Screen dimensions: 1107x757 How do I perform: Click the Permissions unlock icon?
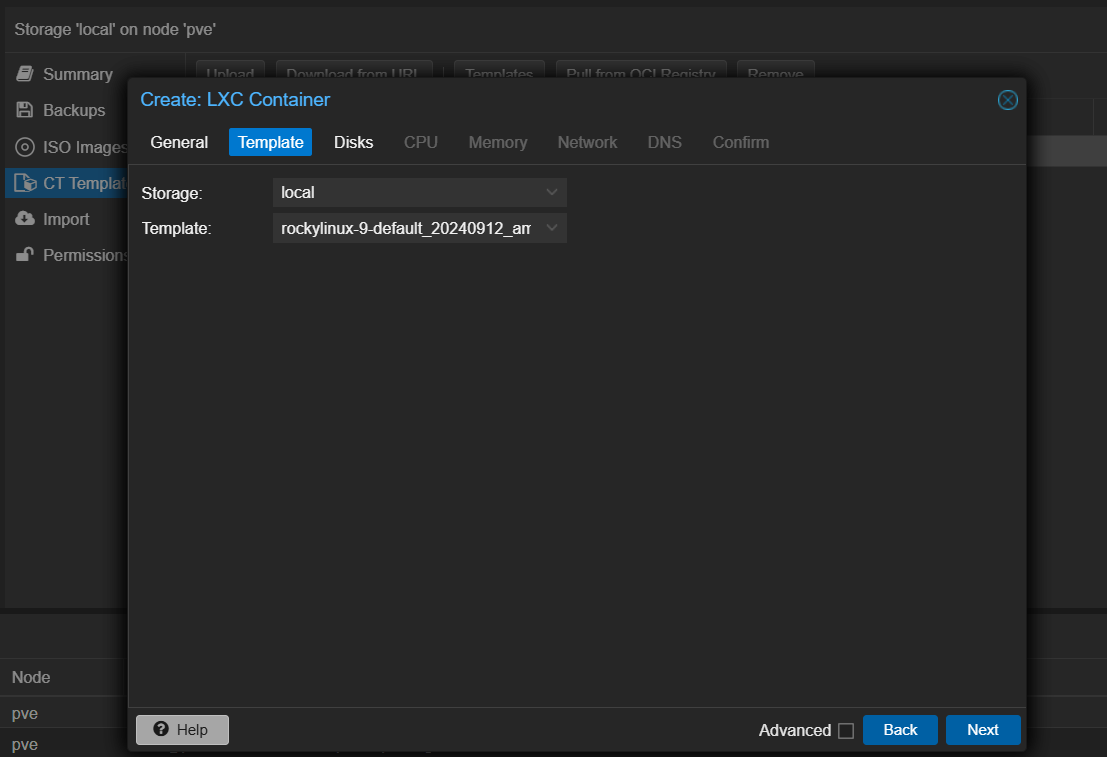tap(25, 254)
